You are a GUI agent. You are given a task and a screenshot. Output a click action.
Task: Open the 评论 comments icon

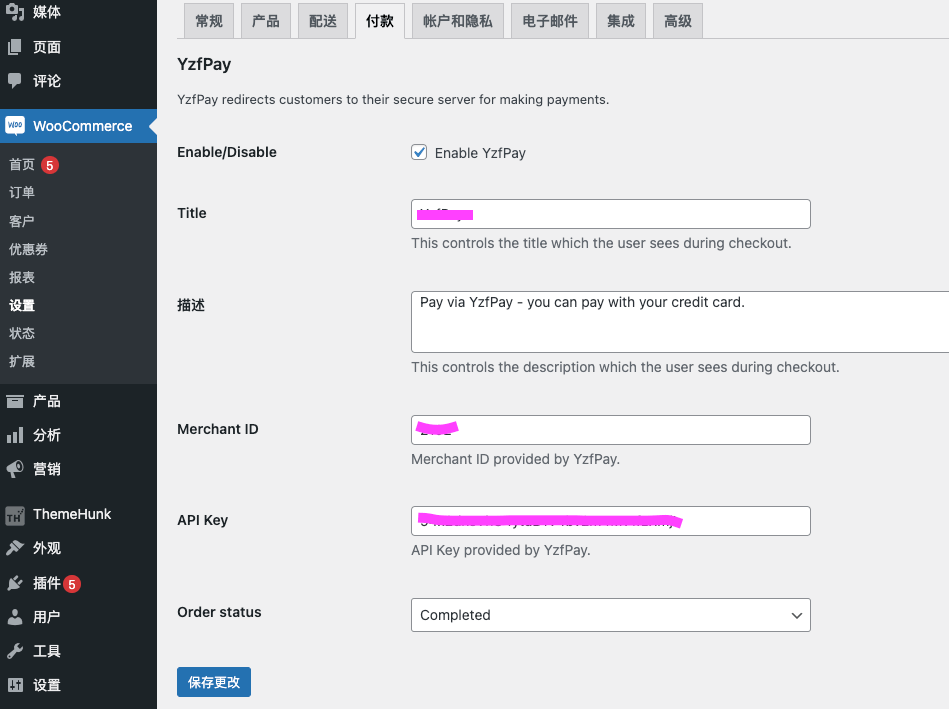15,81
